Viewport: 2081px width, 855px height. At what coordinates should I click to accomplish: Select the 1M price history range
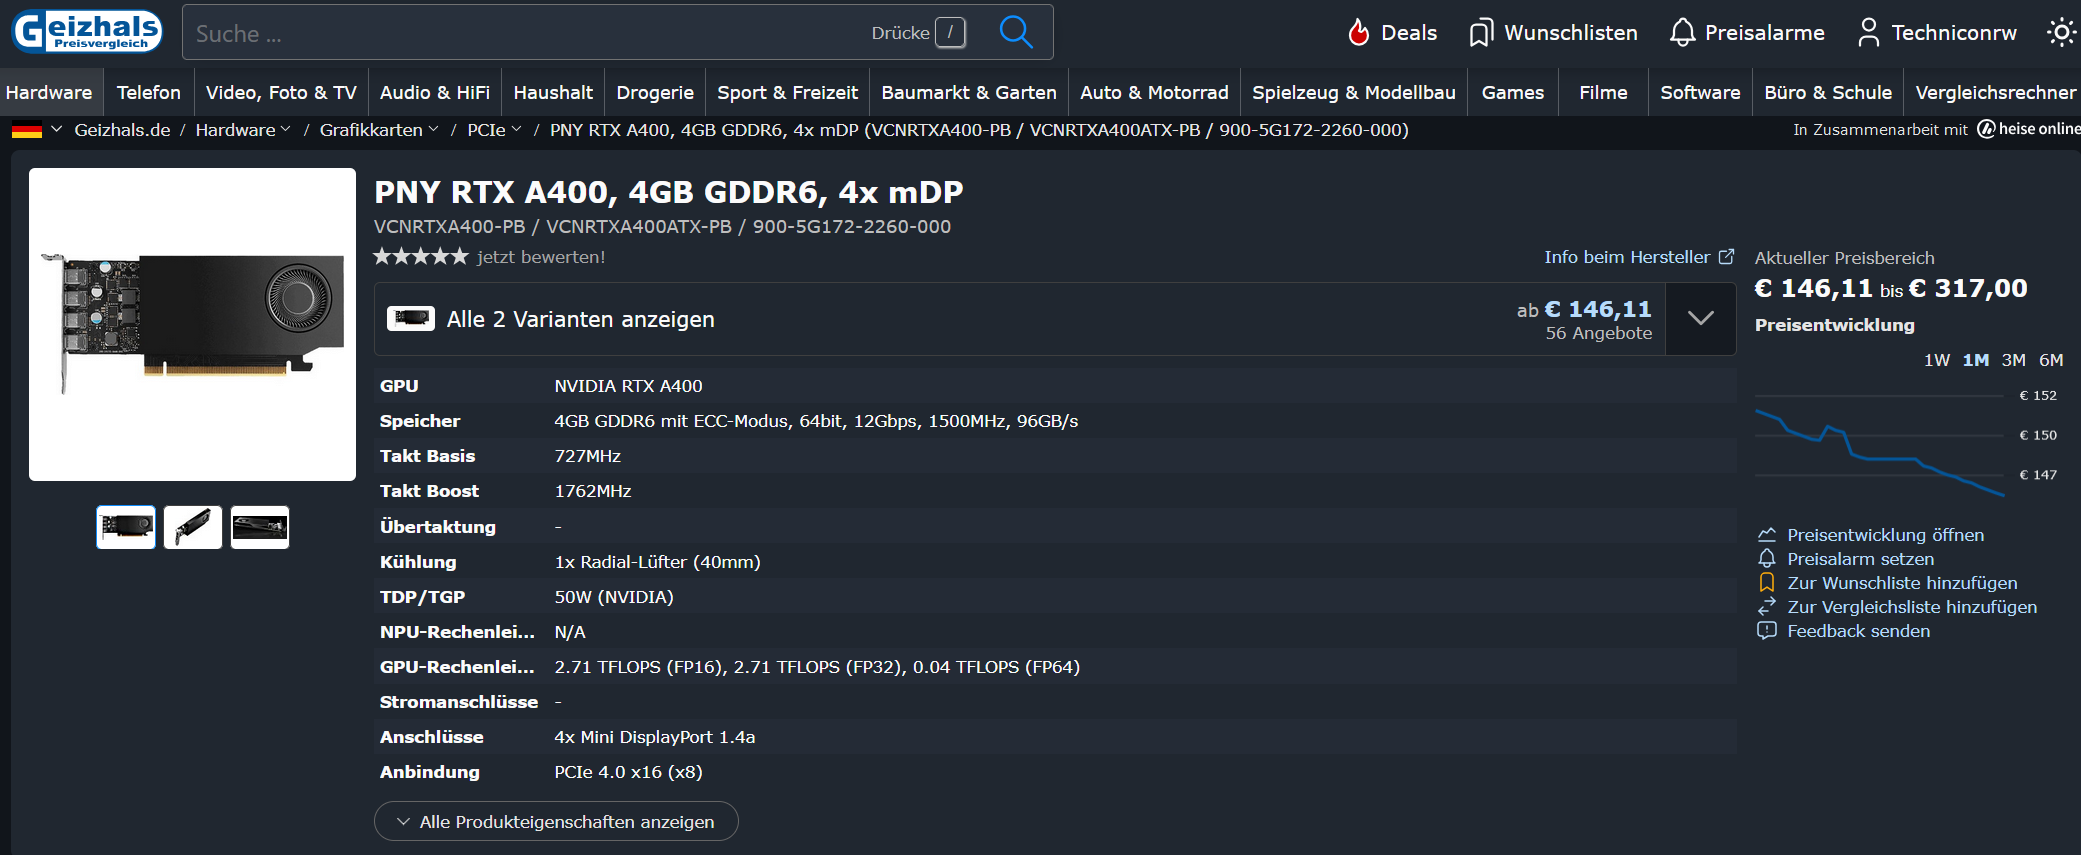coord(1976,360)
